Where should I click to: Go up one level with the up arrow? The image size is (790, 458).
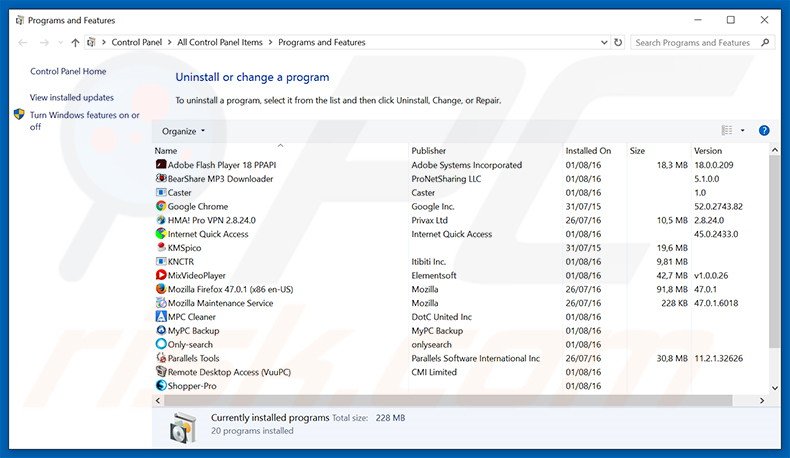tap(75, 43)
